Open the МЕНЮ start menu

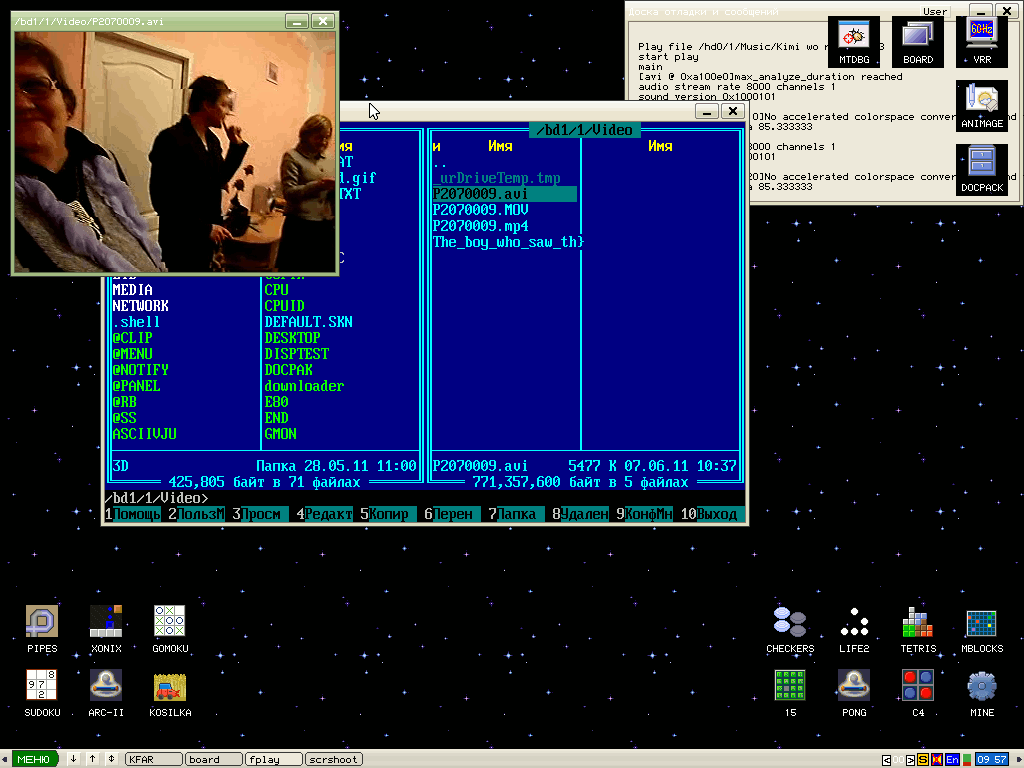point(34,759)
